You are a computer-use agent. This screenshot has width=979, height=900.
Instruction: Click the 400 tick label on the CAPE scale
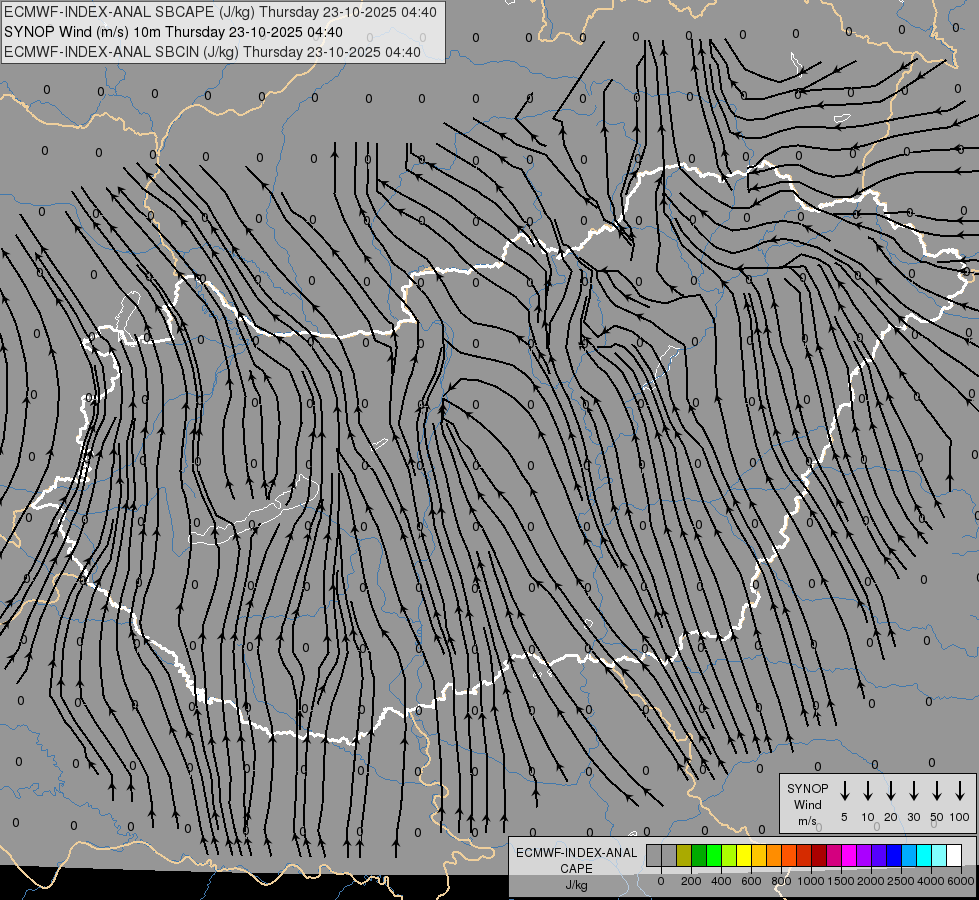[x=721, y=881]
